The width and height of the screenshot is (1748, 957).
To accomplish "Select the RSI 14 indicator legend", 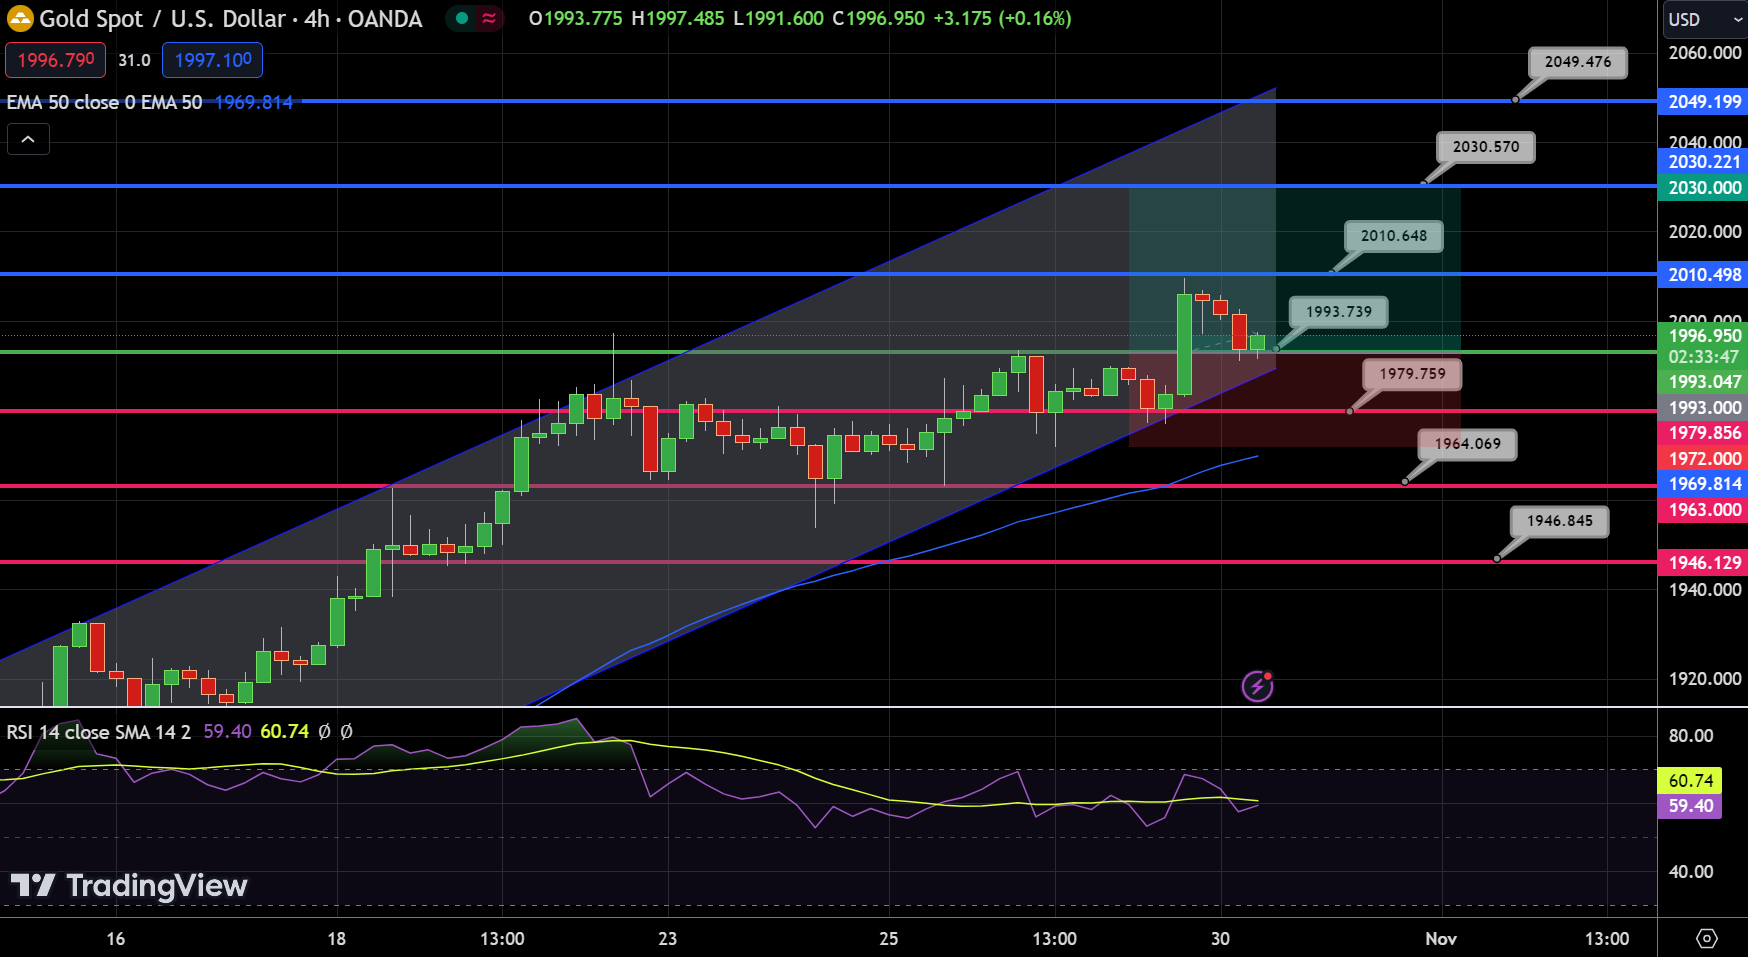I will 98,732.
